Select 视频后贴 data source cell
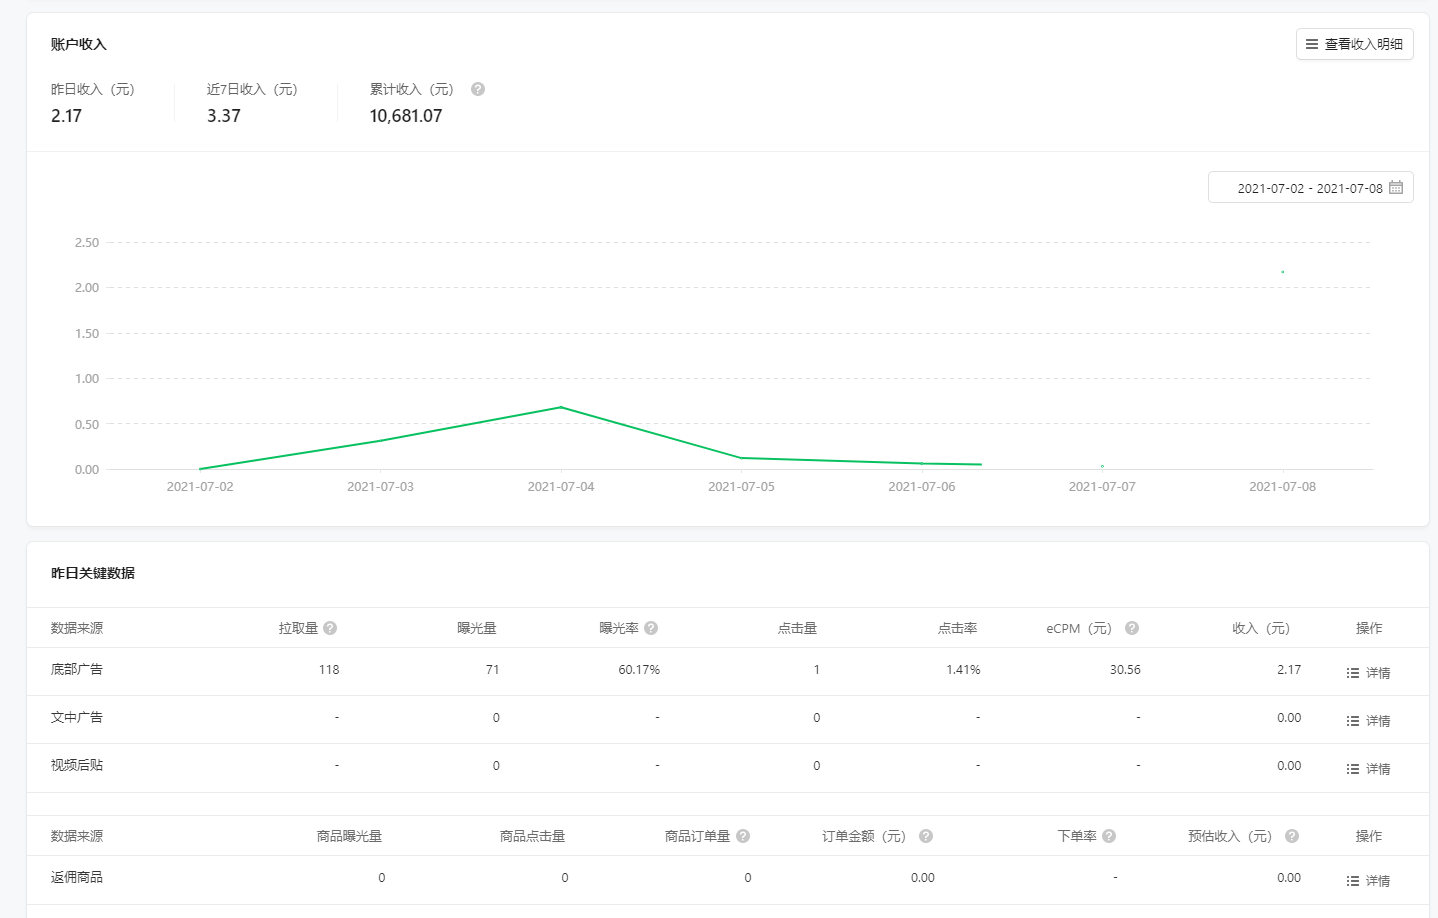The width and height of the screenshot is (1438, 918). tap(77, 765)
